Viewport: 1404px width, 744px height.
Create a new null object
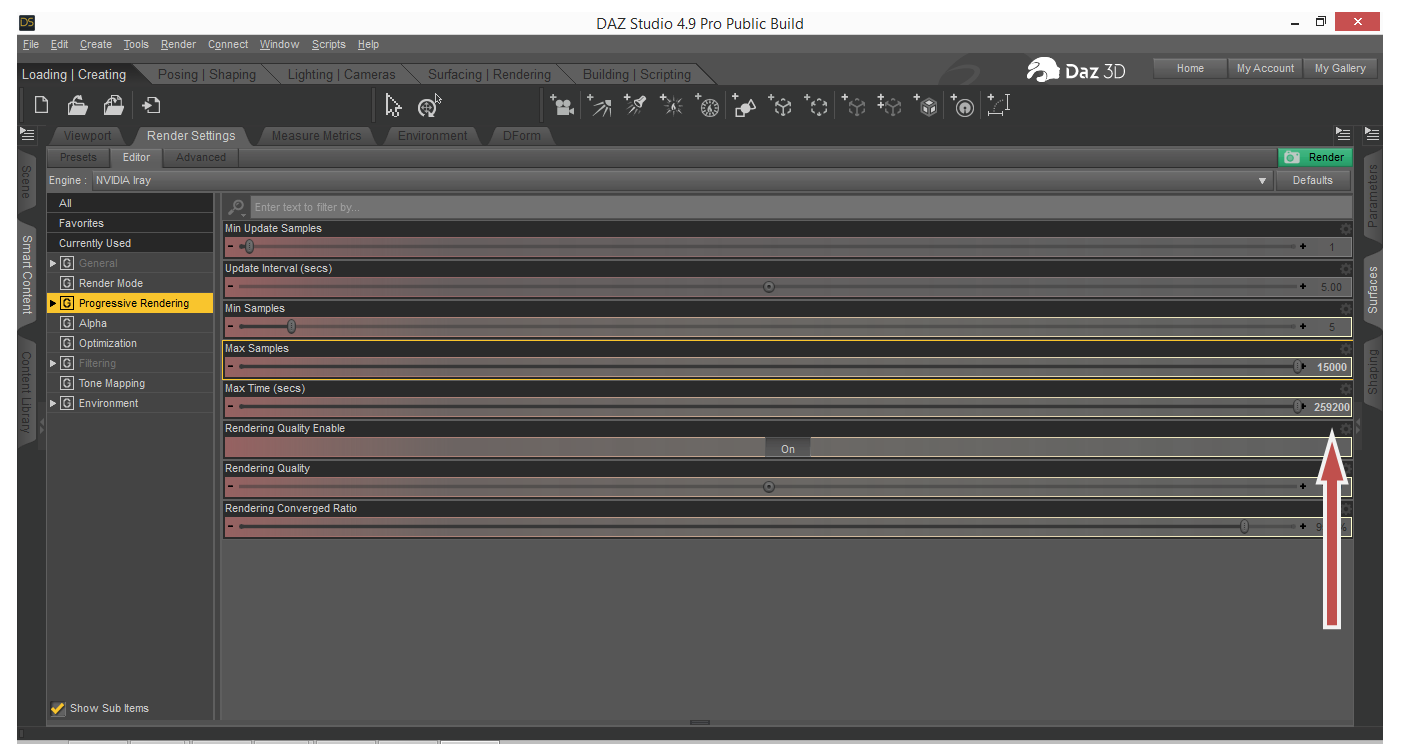click(781, 105)
